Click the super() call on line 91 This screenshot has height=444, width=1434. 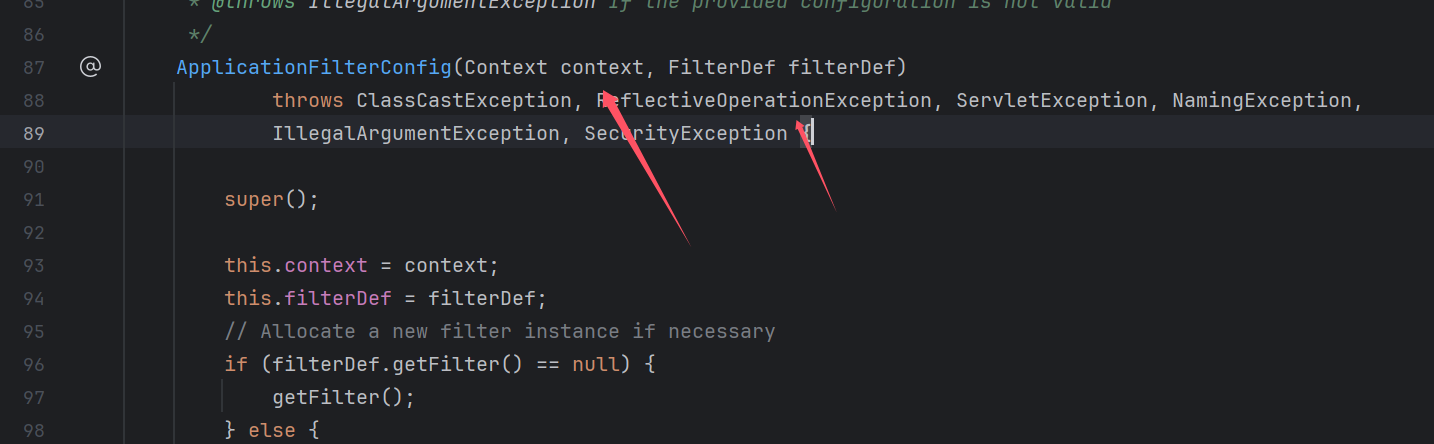pos(271,199)
